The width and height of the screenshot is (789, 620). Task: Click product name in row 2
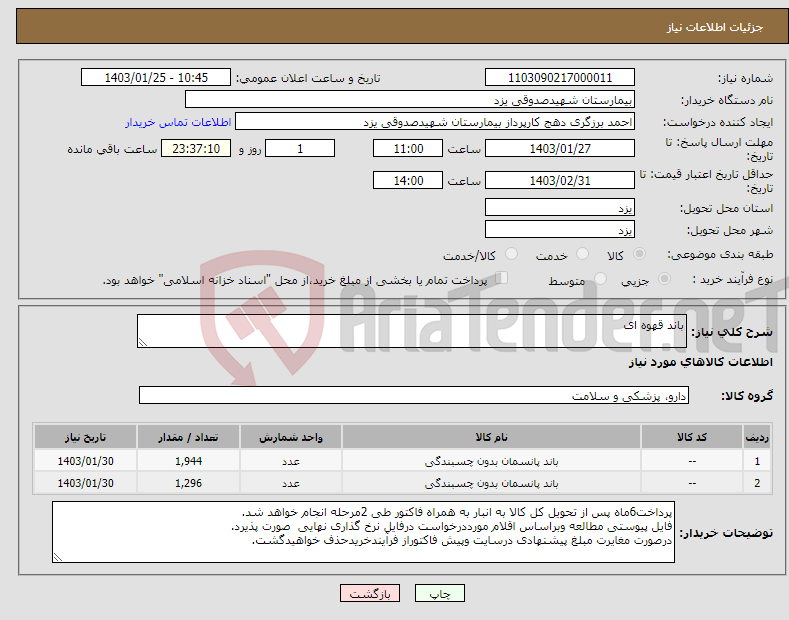point(492,483)
